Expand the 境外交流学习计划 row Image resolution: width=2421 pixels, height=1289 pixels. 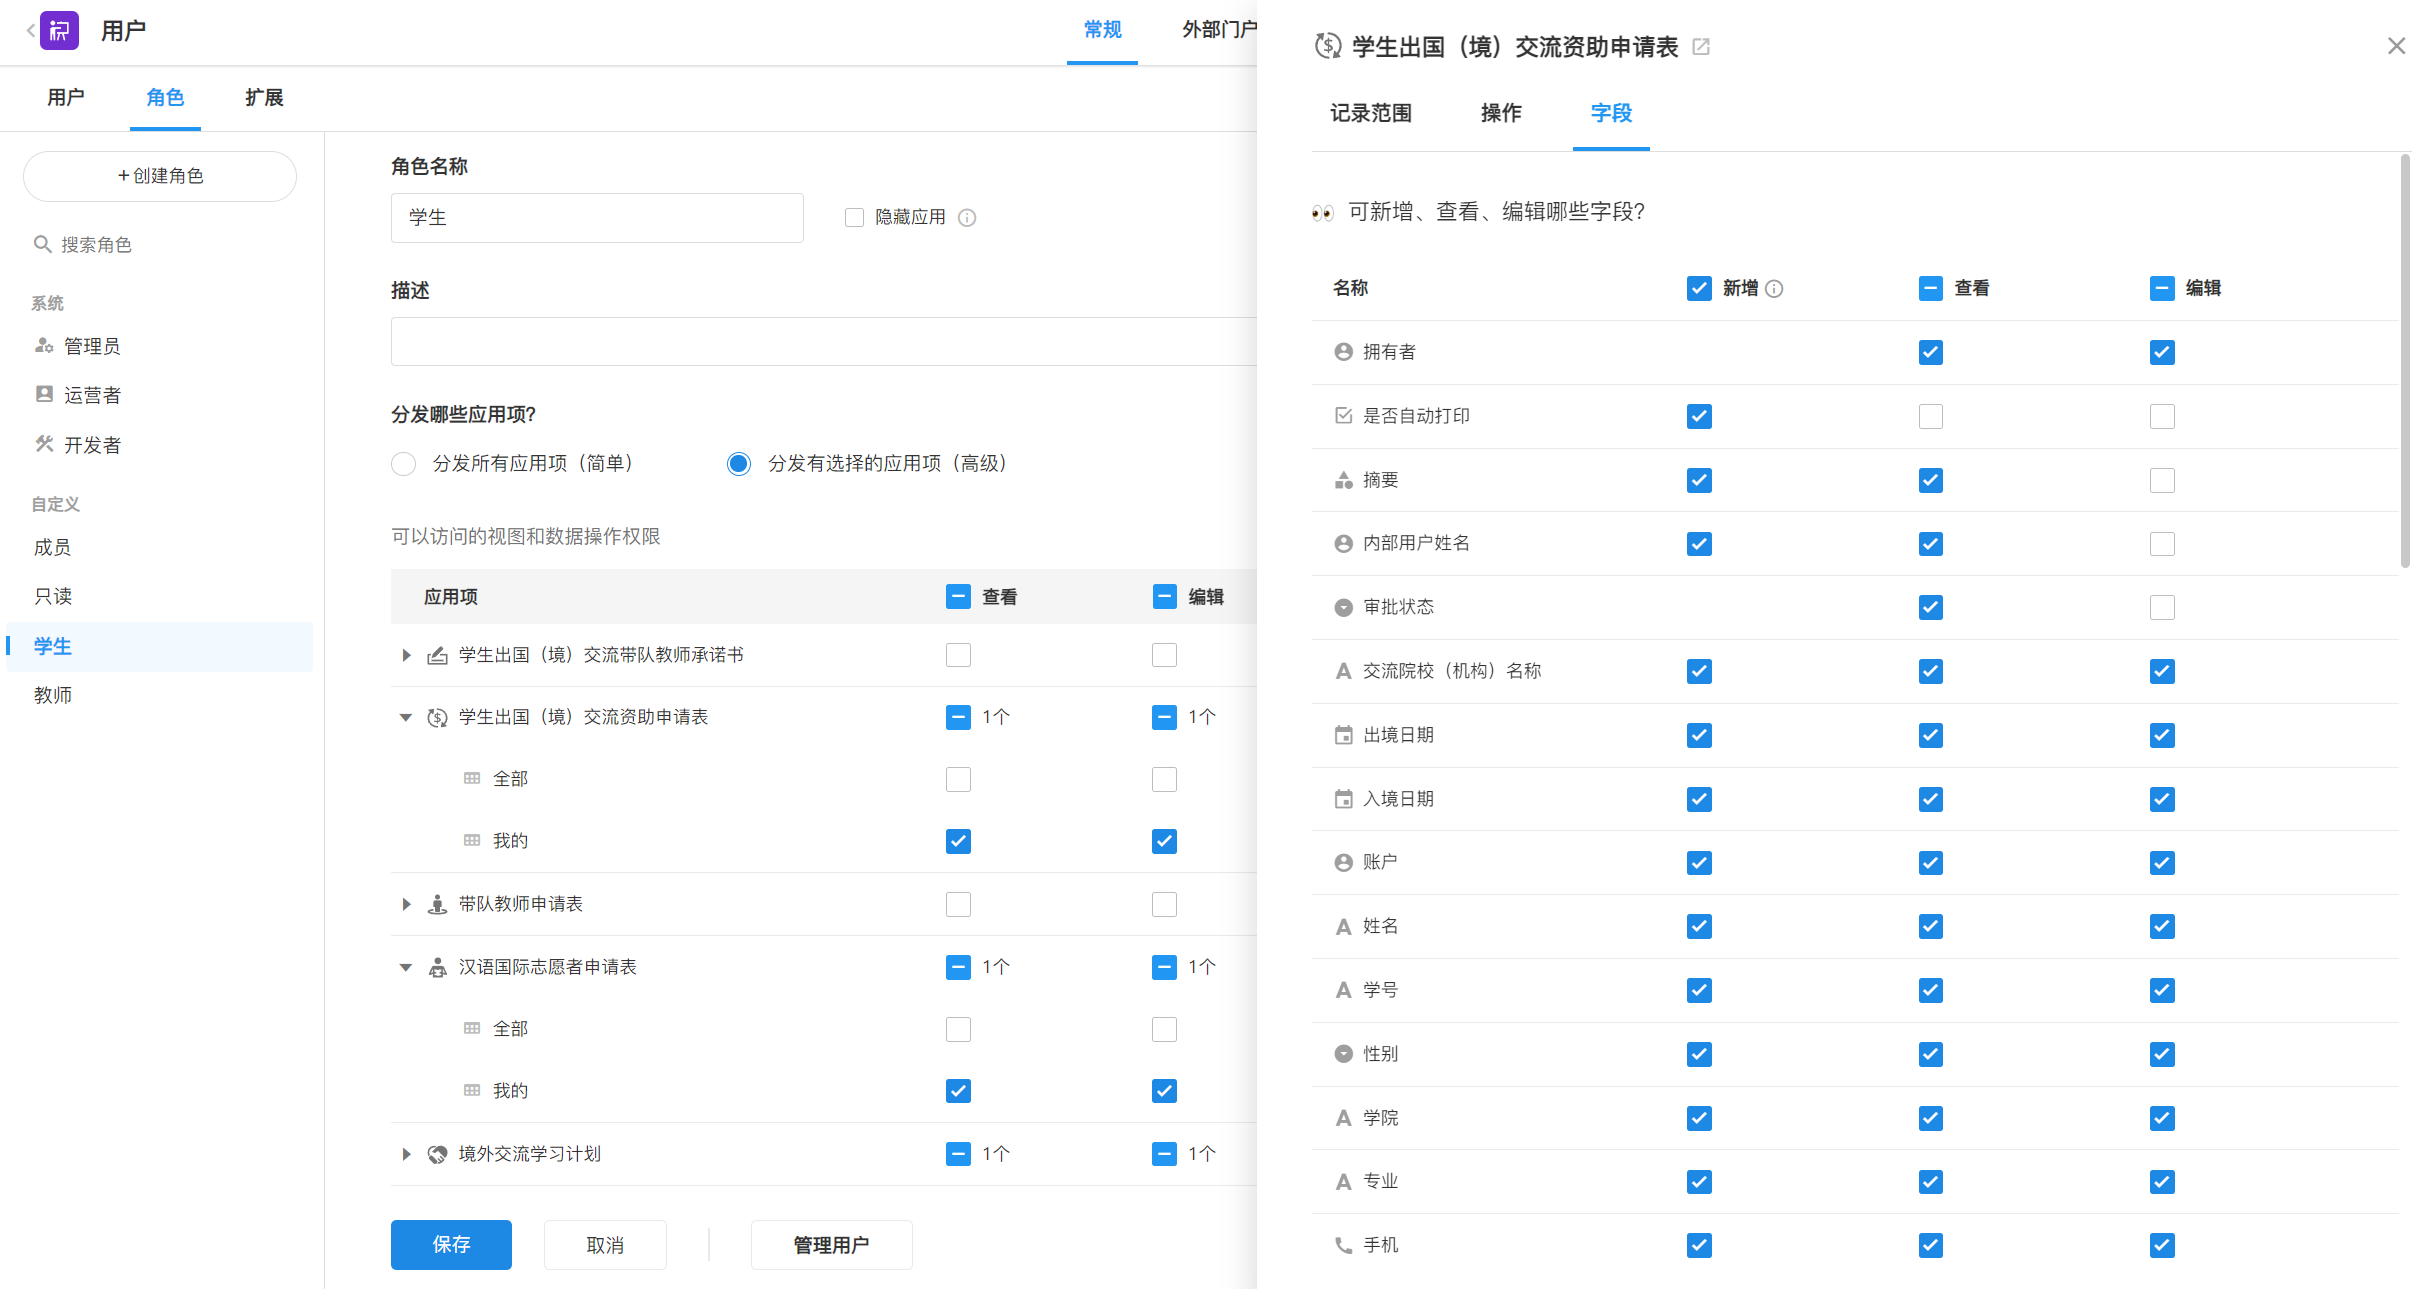(x=406, y=1154)
